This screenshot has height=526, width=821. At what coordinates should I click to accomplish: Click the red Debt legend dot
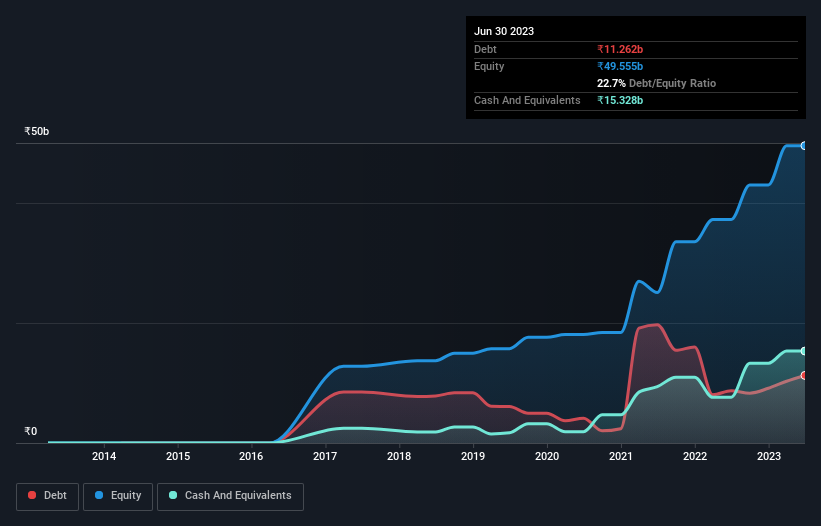tap(32, 495)
